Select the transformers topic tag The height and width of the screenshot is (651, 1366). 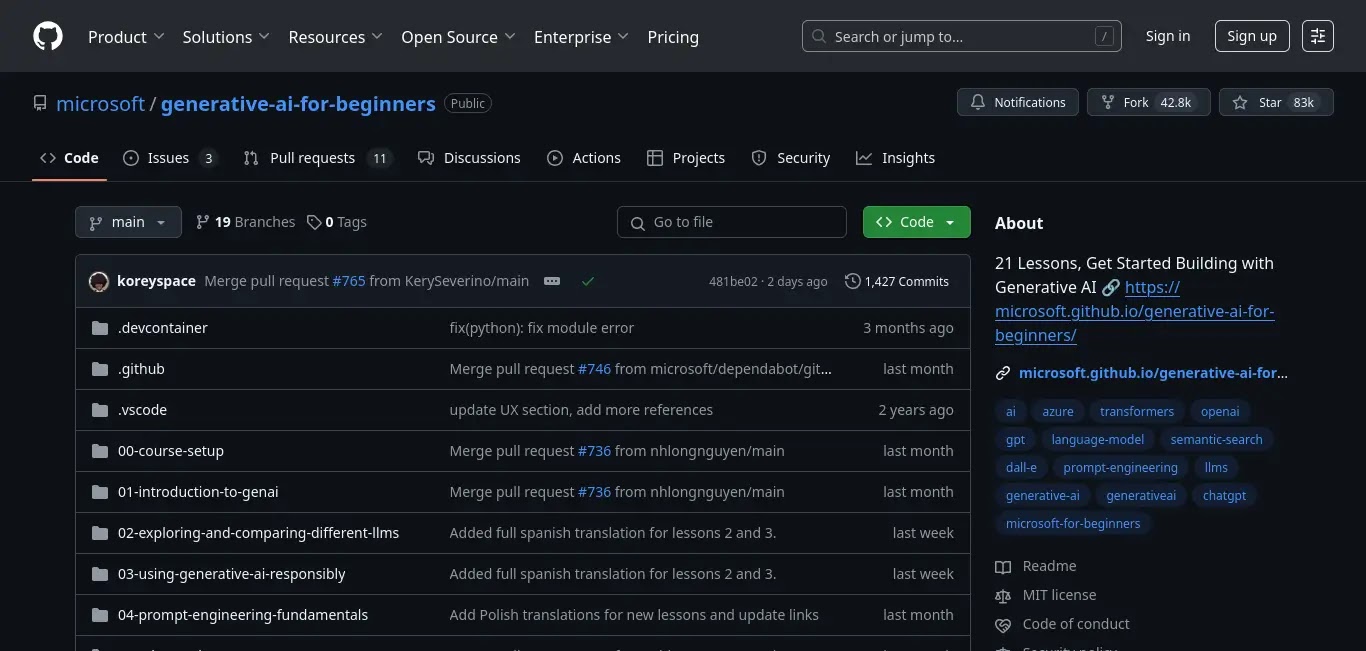1137,411
